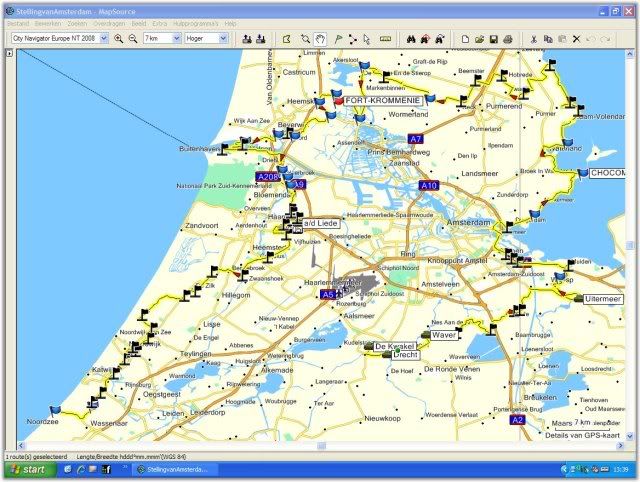The height and width of the screenshot is (482, 640).
Task: Undo last action toolbar icon
Action: pos(591,39)
